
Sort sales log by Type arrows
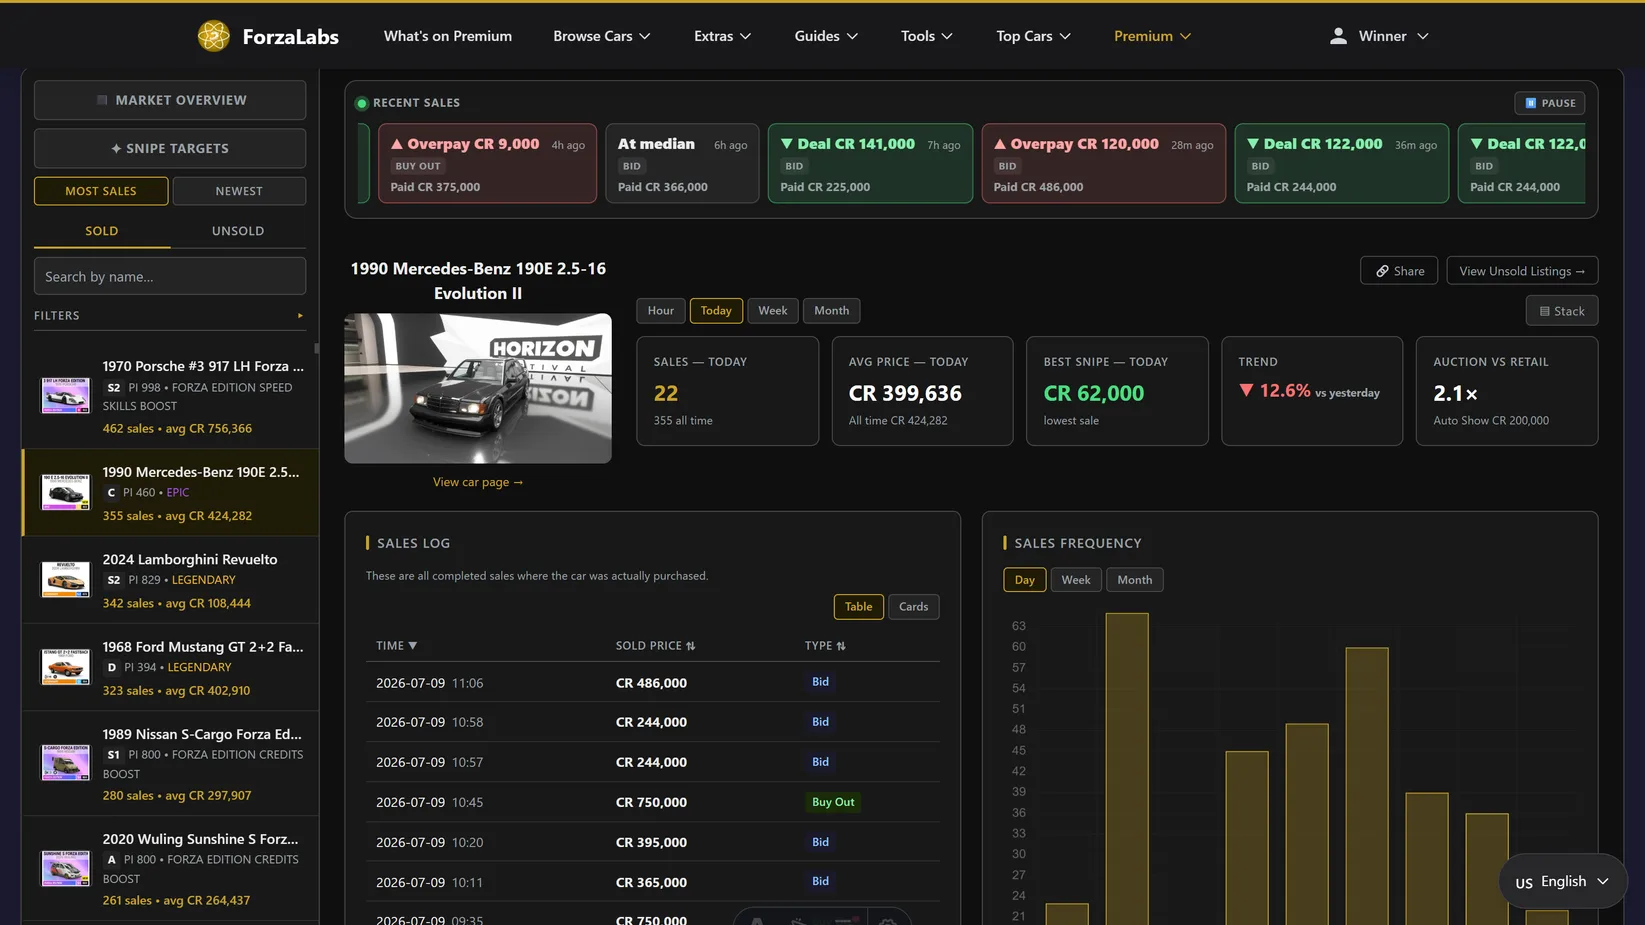tap(841, 646)
